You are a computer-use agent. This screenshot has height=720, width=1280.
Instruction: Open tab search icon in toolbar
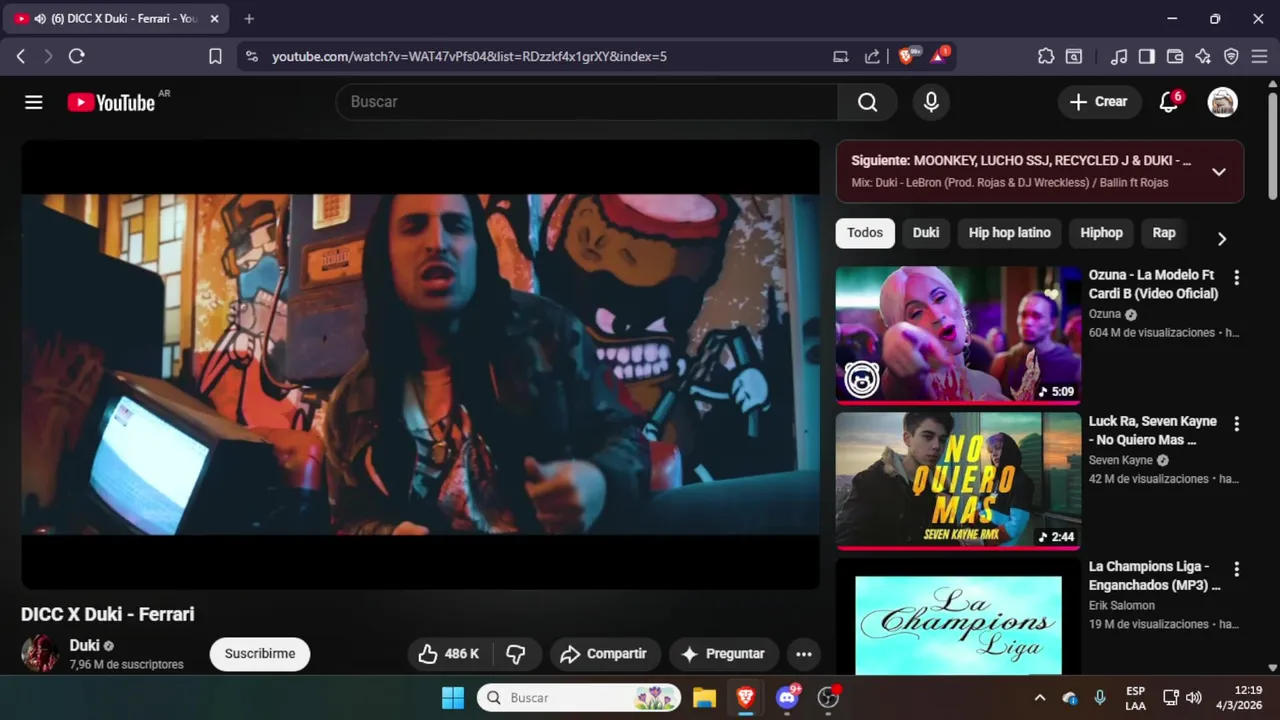[1074, 57]
